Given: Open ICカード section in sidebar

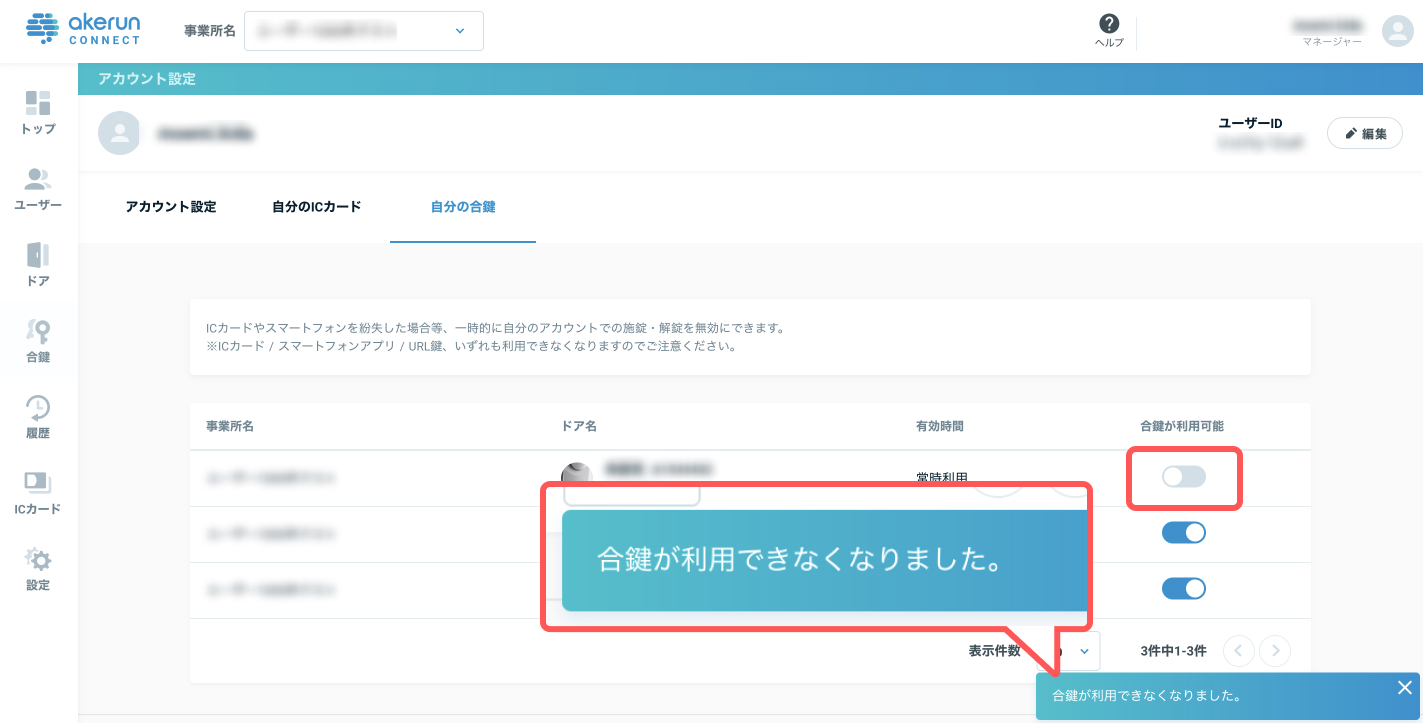Looking at the screenshot, I should [38, 492].
